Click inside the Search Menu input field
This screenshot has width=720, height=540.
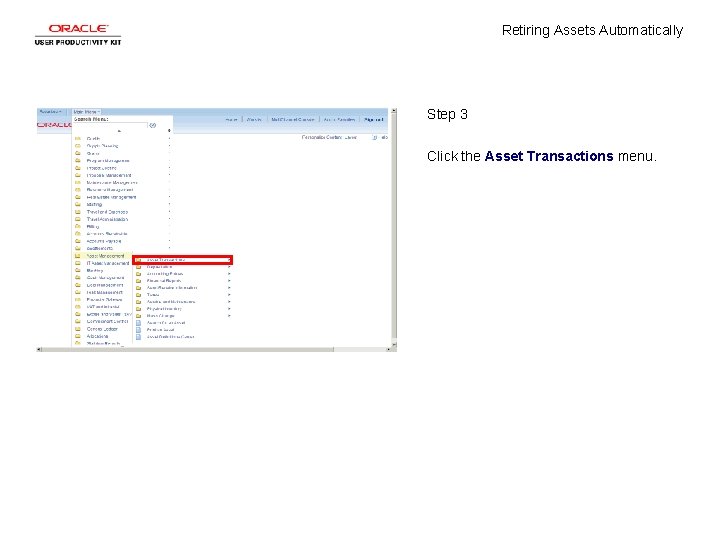tap(110, 125)
